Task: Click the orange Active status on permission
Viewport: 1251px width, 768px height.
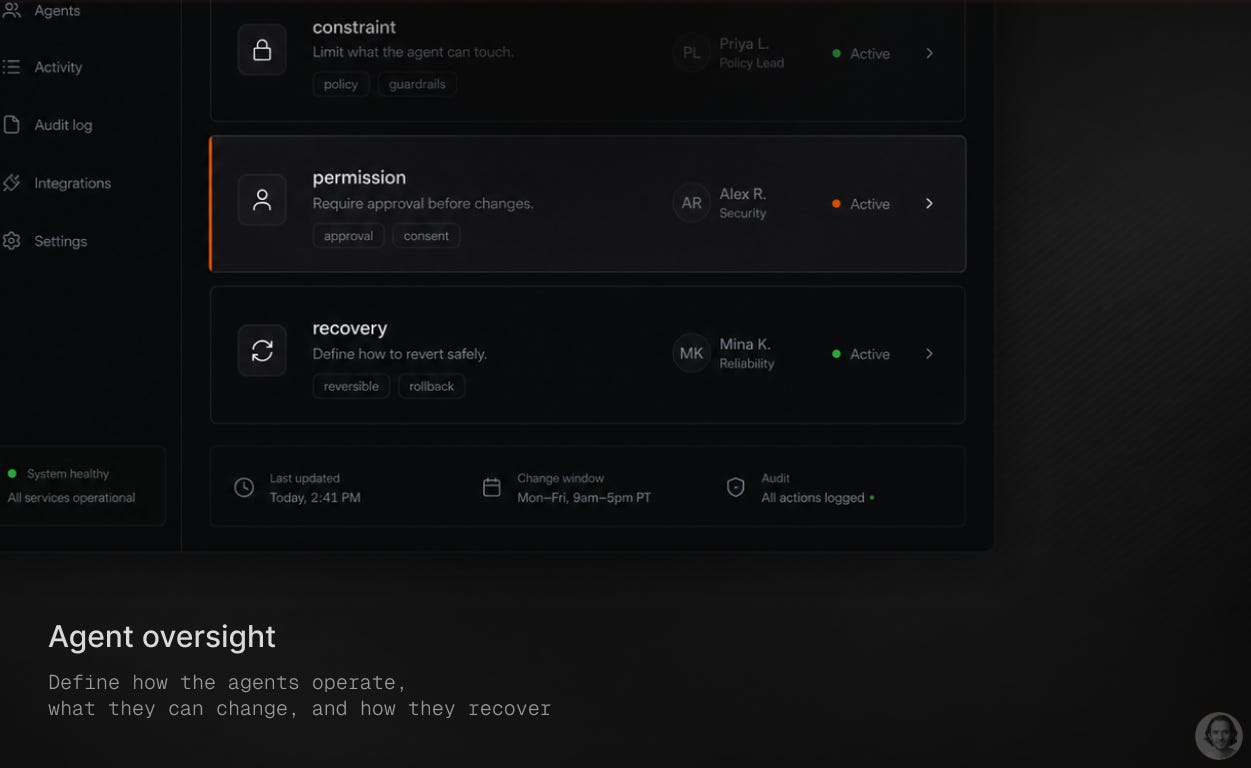Action: coord(860,204)
